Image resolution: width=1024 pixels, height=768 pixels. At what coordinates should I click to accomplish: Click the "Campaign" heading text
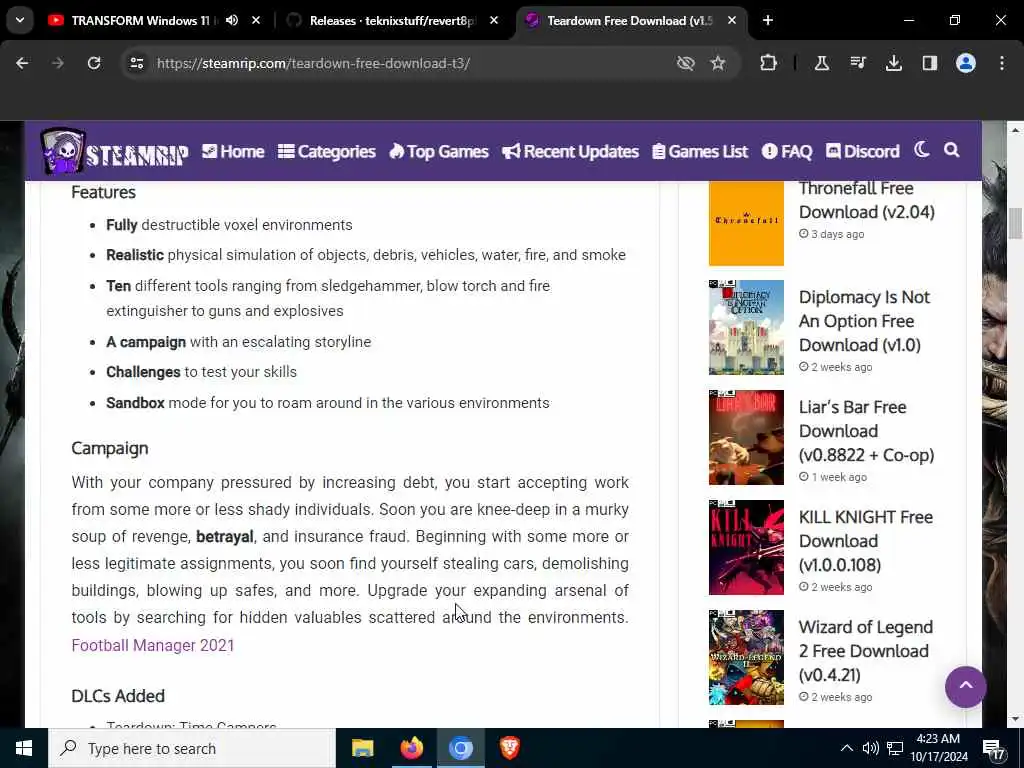coord(110,449)
